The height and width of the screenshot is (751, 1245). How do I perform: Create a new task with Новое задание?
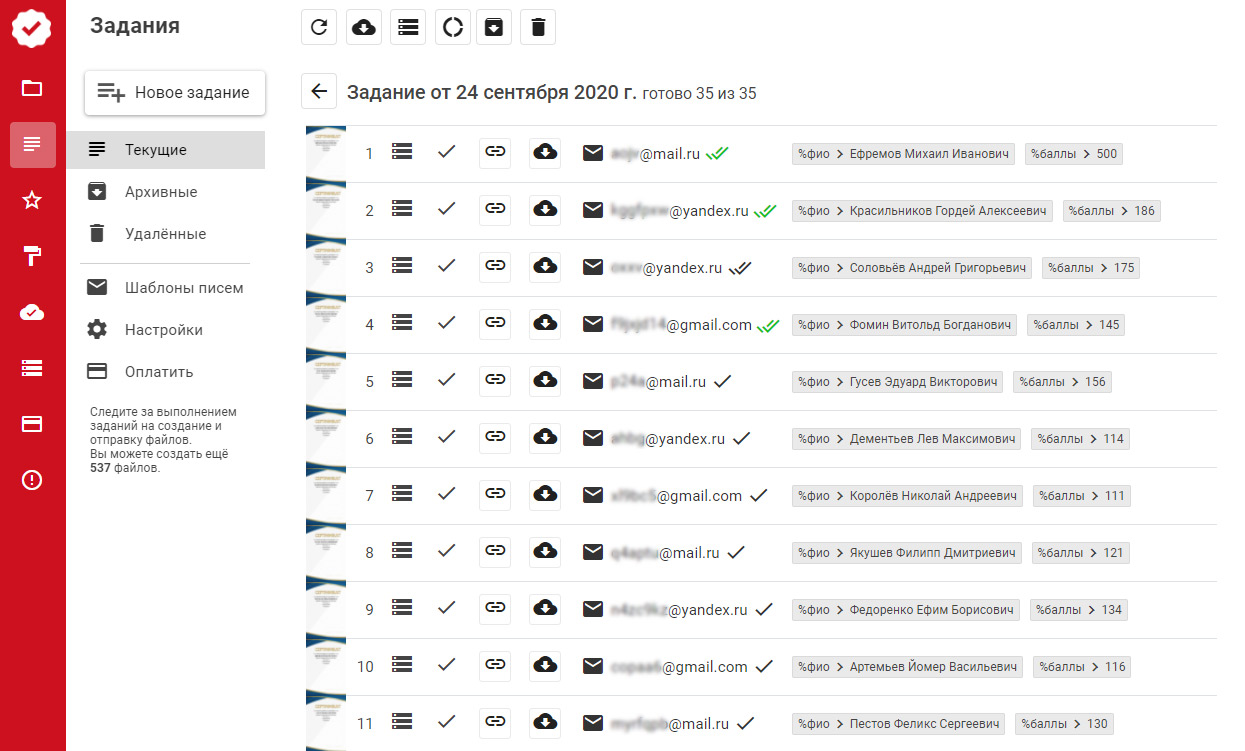click(174, 92)
